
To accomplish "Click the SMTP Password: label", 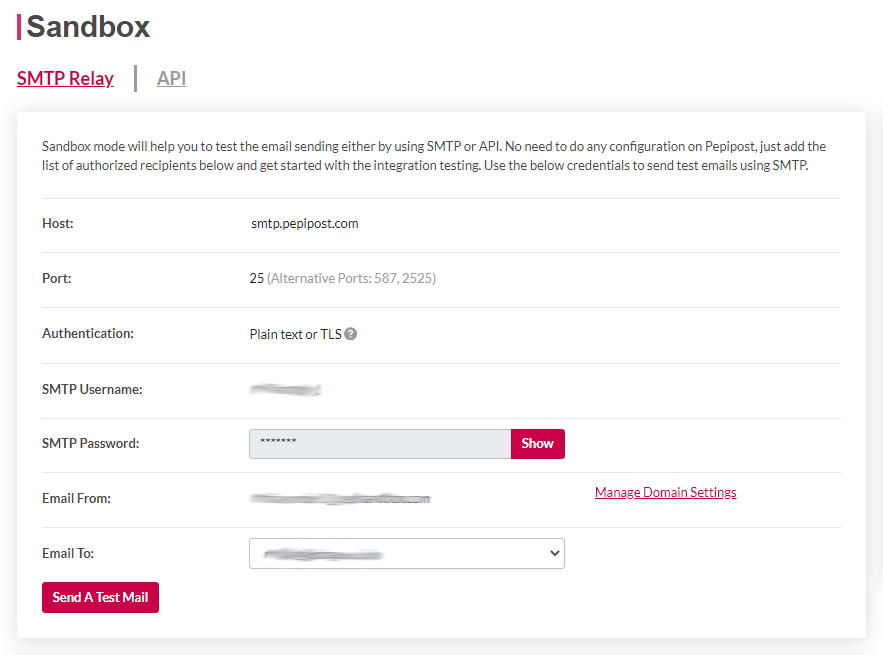I will [91, 443].
